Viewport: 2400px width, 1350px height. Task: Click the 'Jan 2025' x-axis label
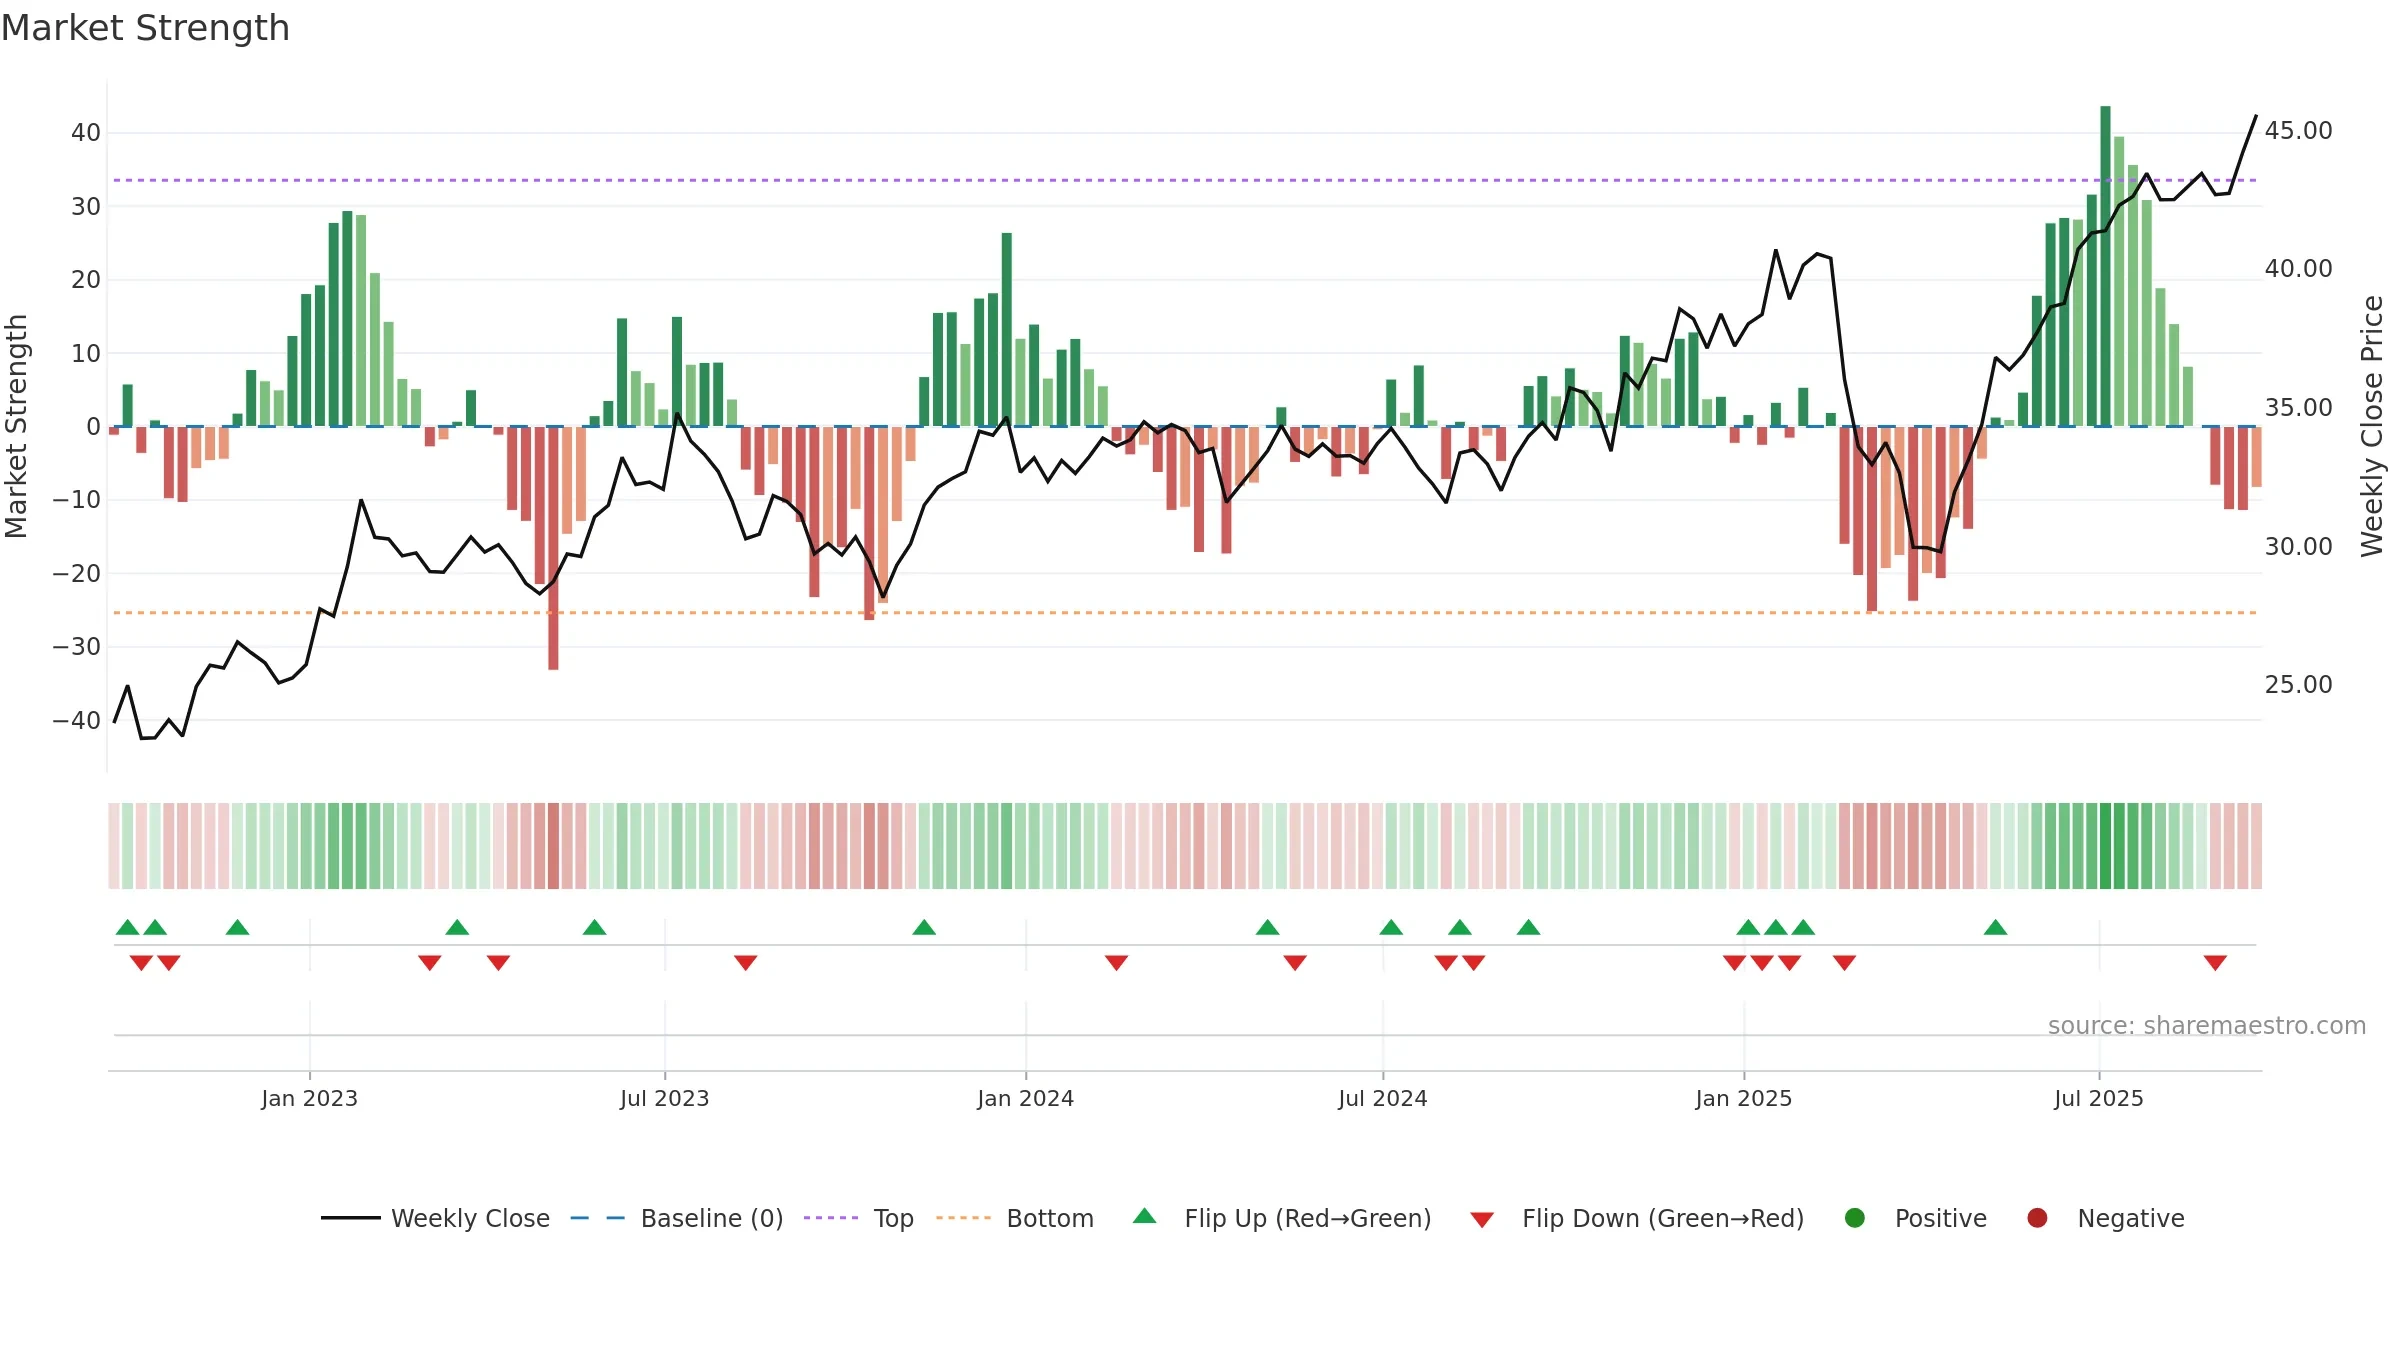(x=1744, y=1098)
